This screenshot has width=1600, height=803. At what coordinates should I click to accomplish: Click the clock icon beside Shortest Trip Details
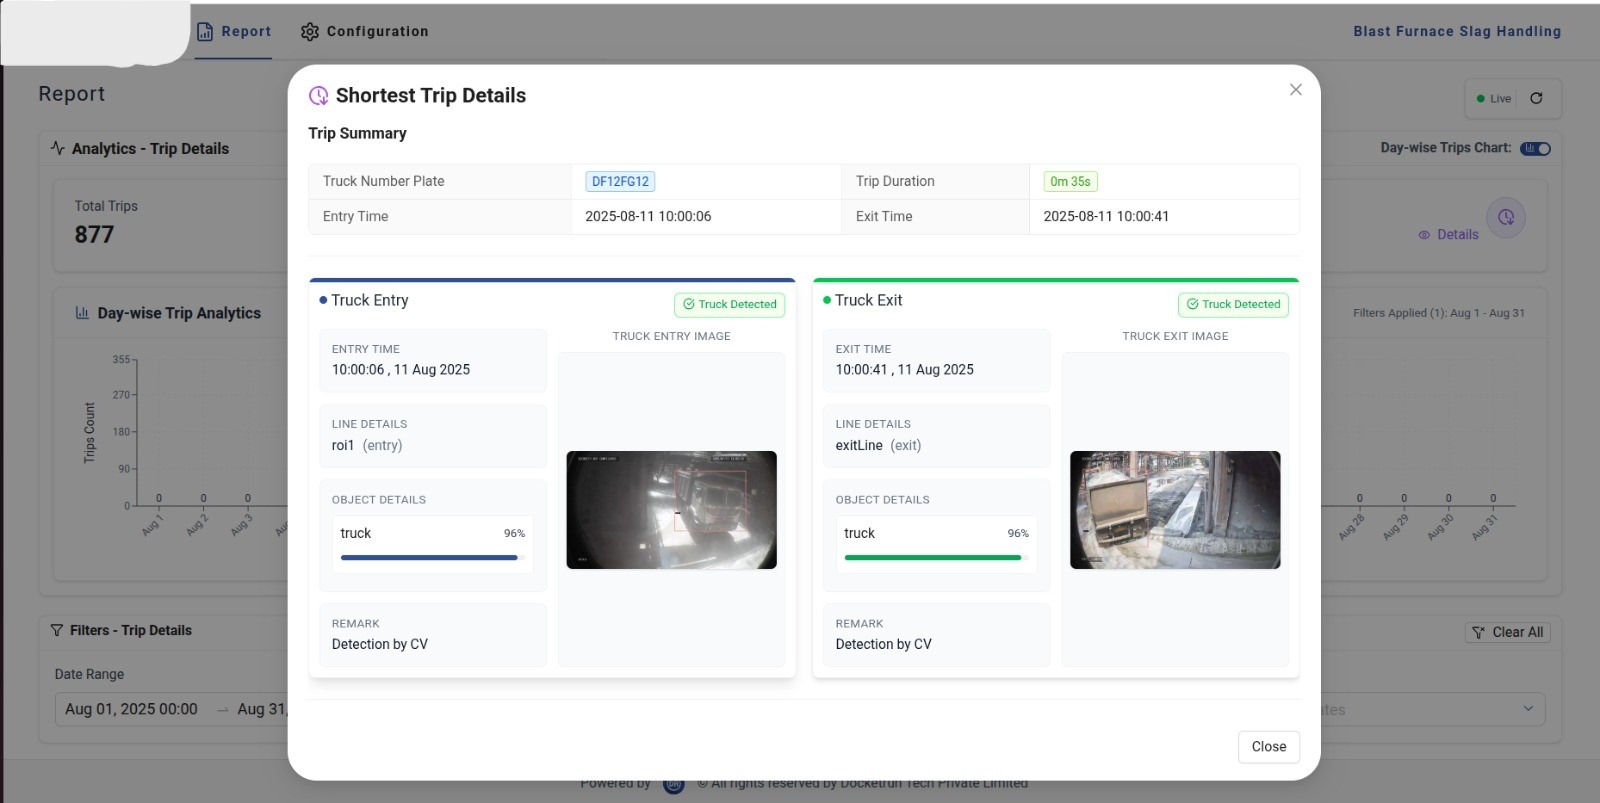click(x=319, y=96)
